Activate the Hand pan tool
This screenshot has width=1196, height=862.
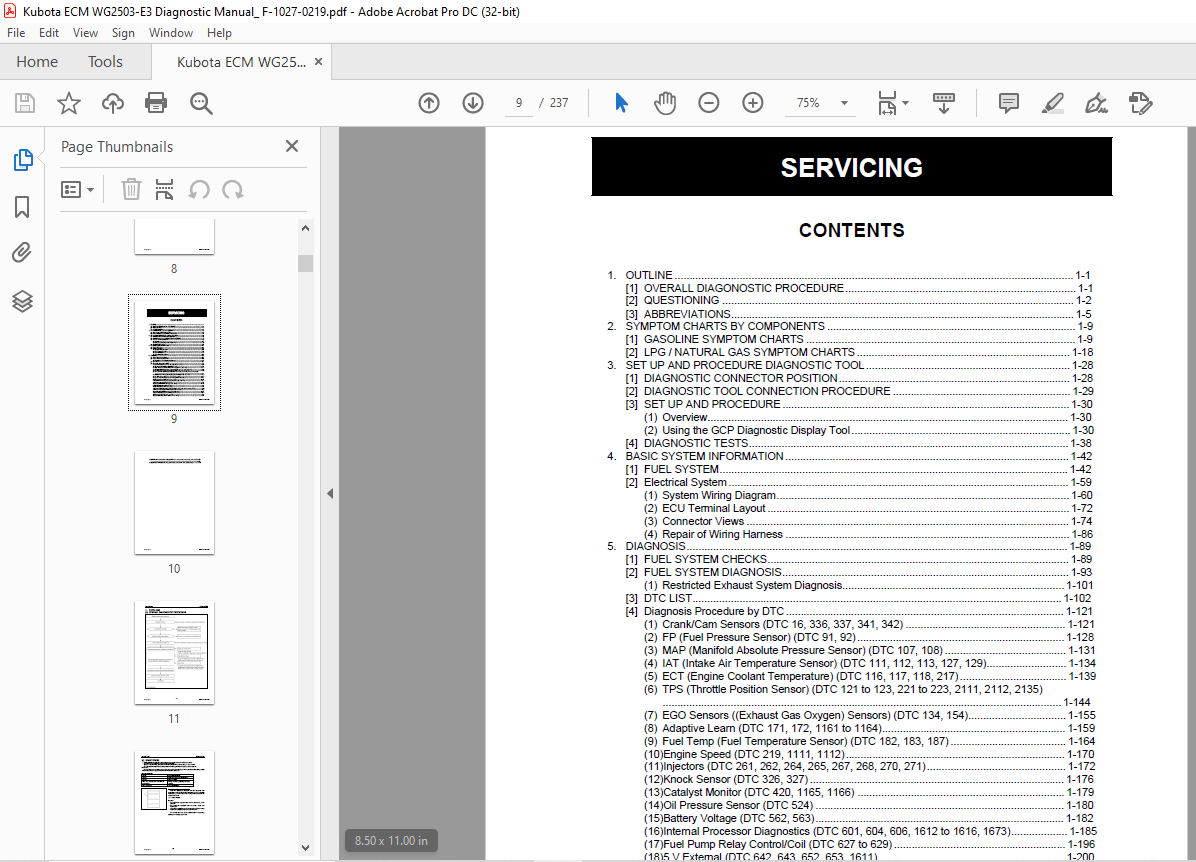(x=665, y=103)
